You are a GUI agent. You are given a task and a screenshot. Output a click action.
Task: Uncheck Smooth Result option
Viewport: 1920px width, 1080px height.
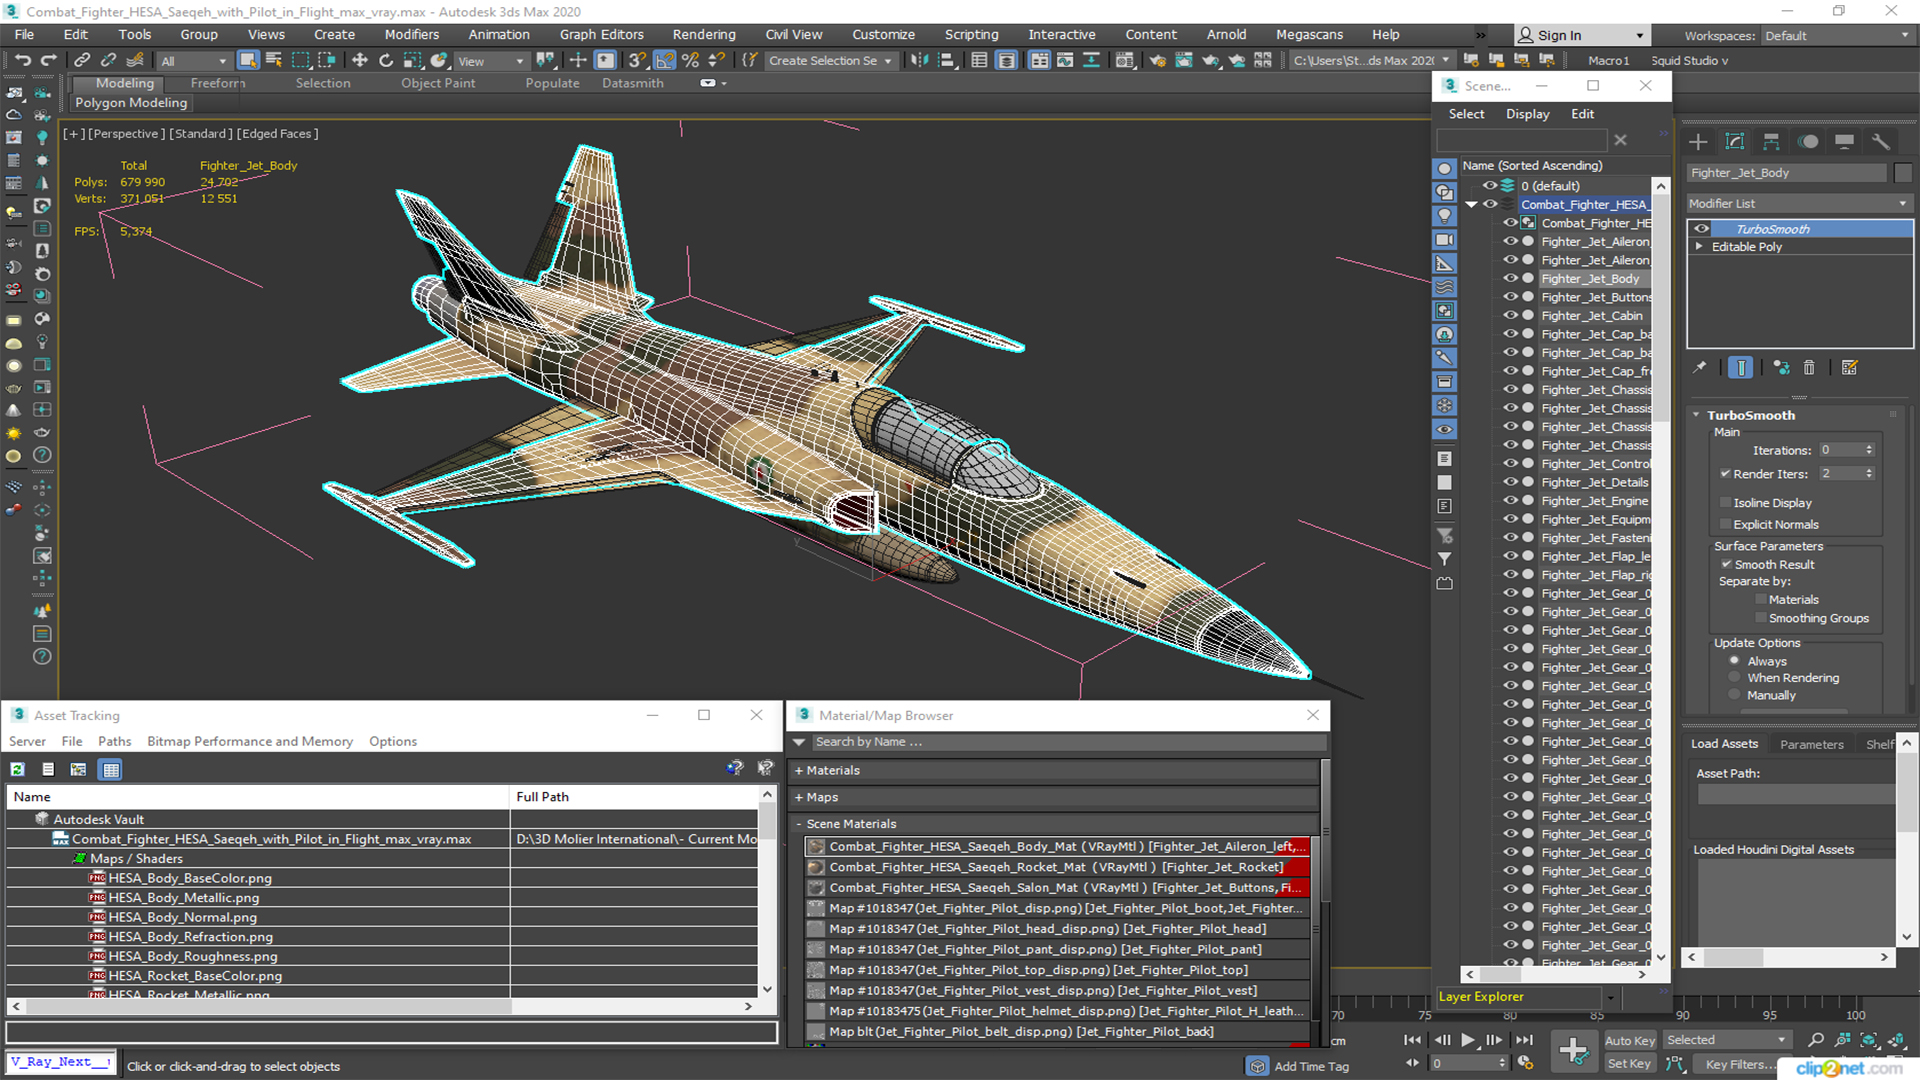1726,564
